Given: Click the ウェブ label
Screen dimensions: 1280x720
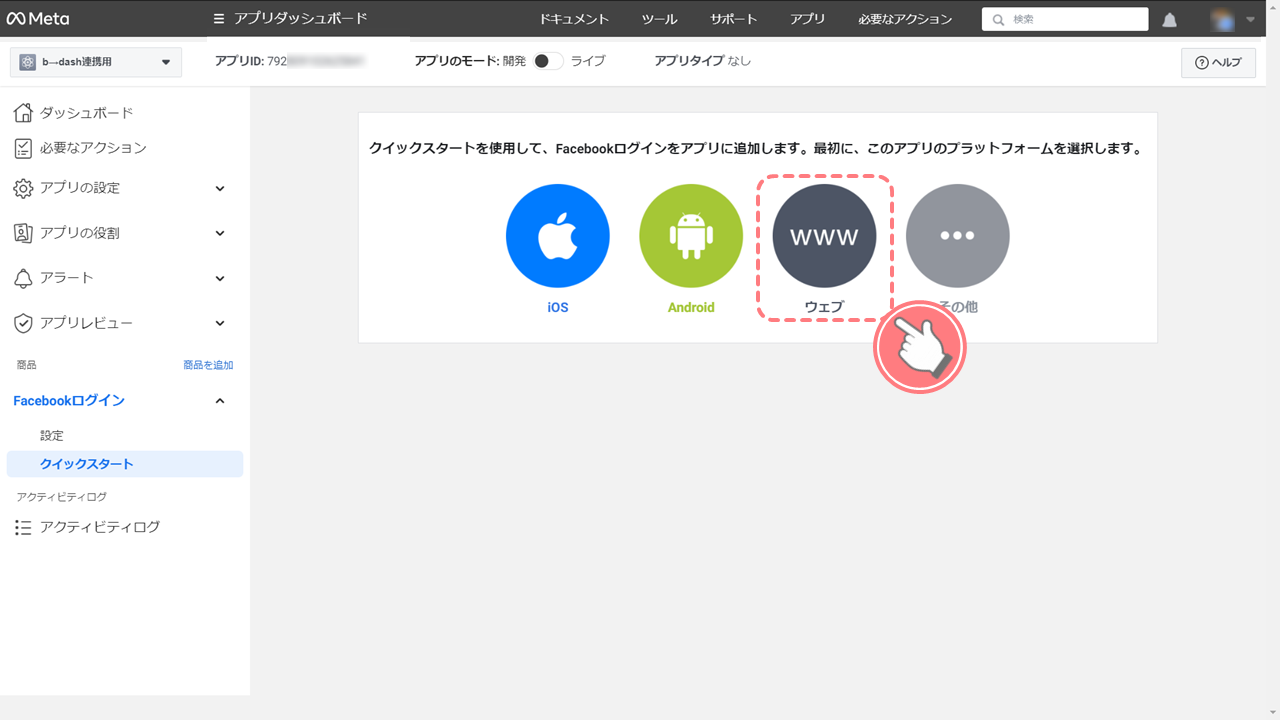Looking at the screenshot, I should click(824, 307).
